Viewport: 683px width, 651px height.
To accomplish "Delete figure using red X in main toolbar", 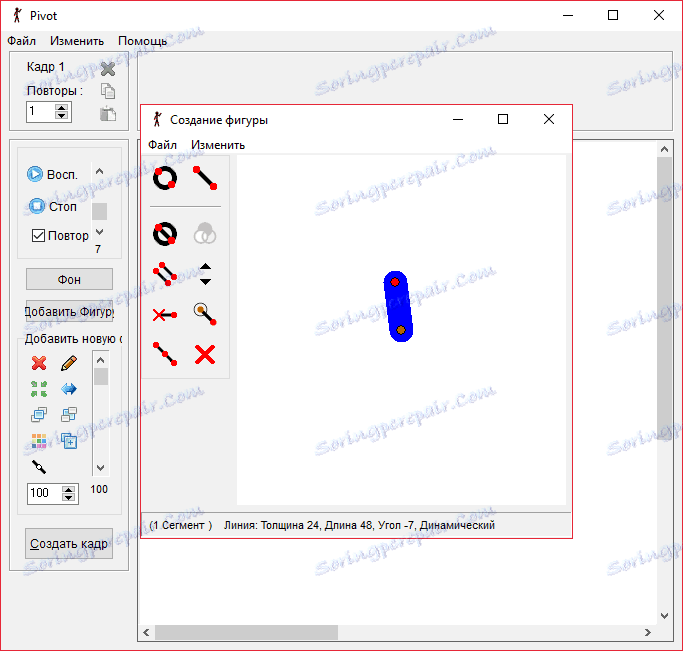I will click(39, 363).
